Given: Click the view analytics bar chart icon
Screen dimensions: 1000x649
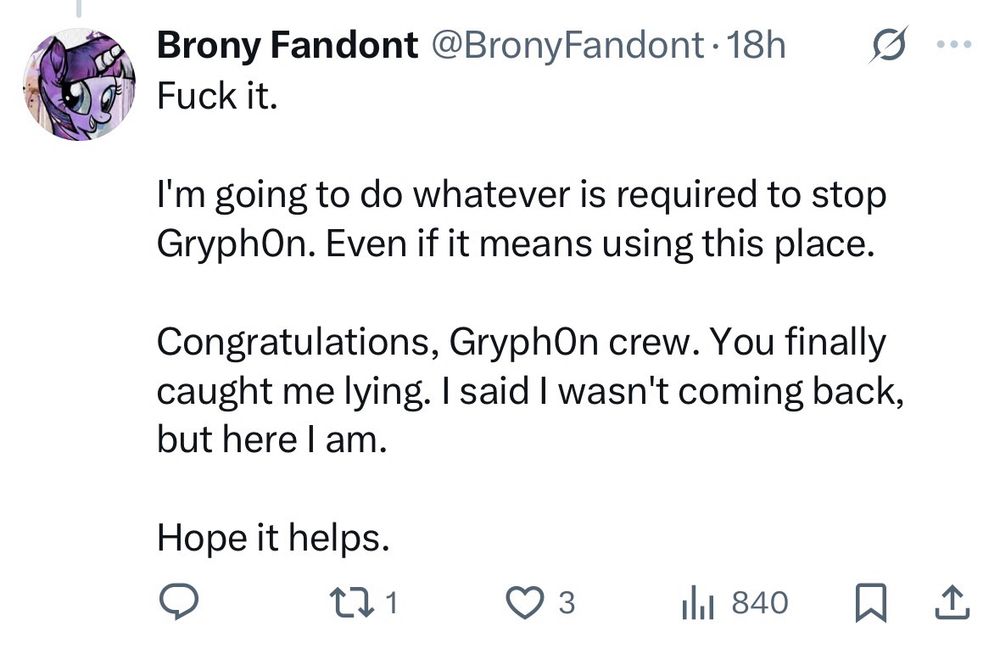Looking at the screenshot, I should pos(695,602).
